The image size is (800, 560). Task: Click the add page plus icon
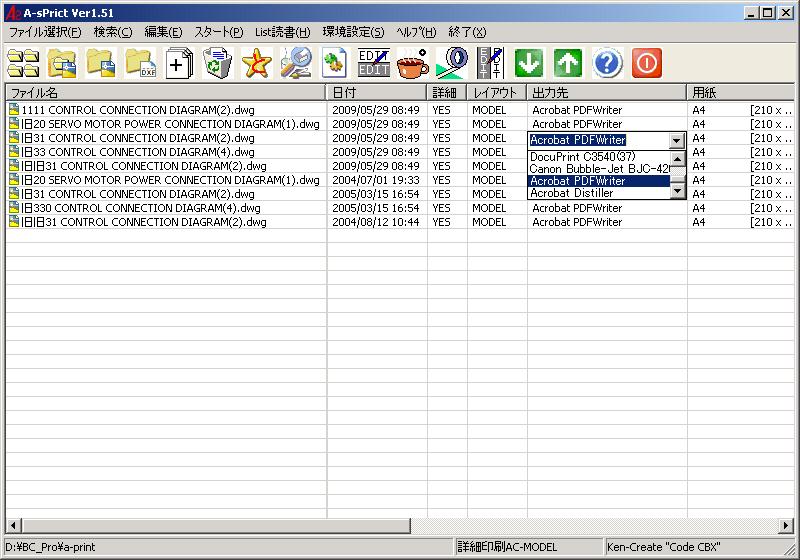[x=179, y=64]
